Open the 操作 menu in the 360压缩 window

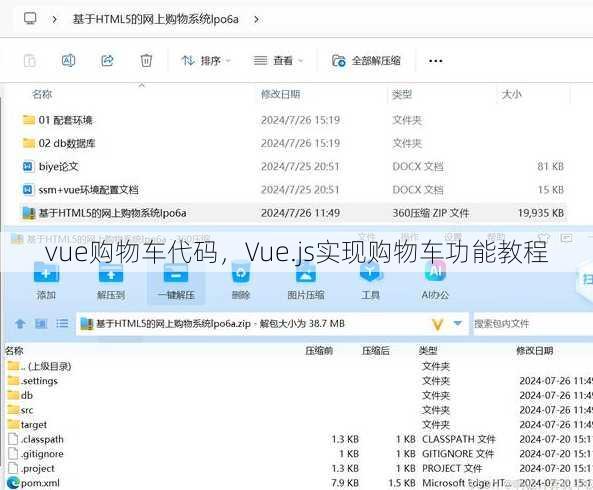point(410,238)
